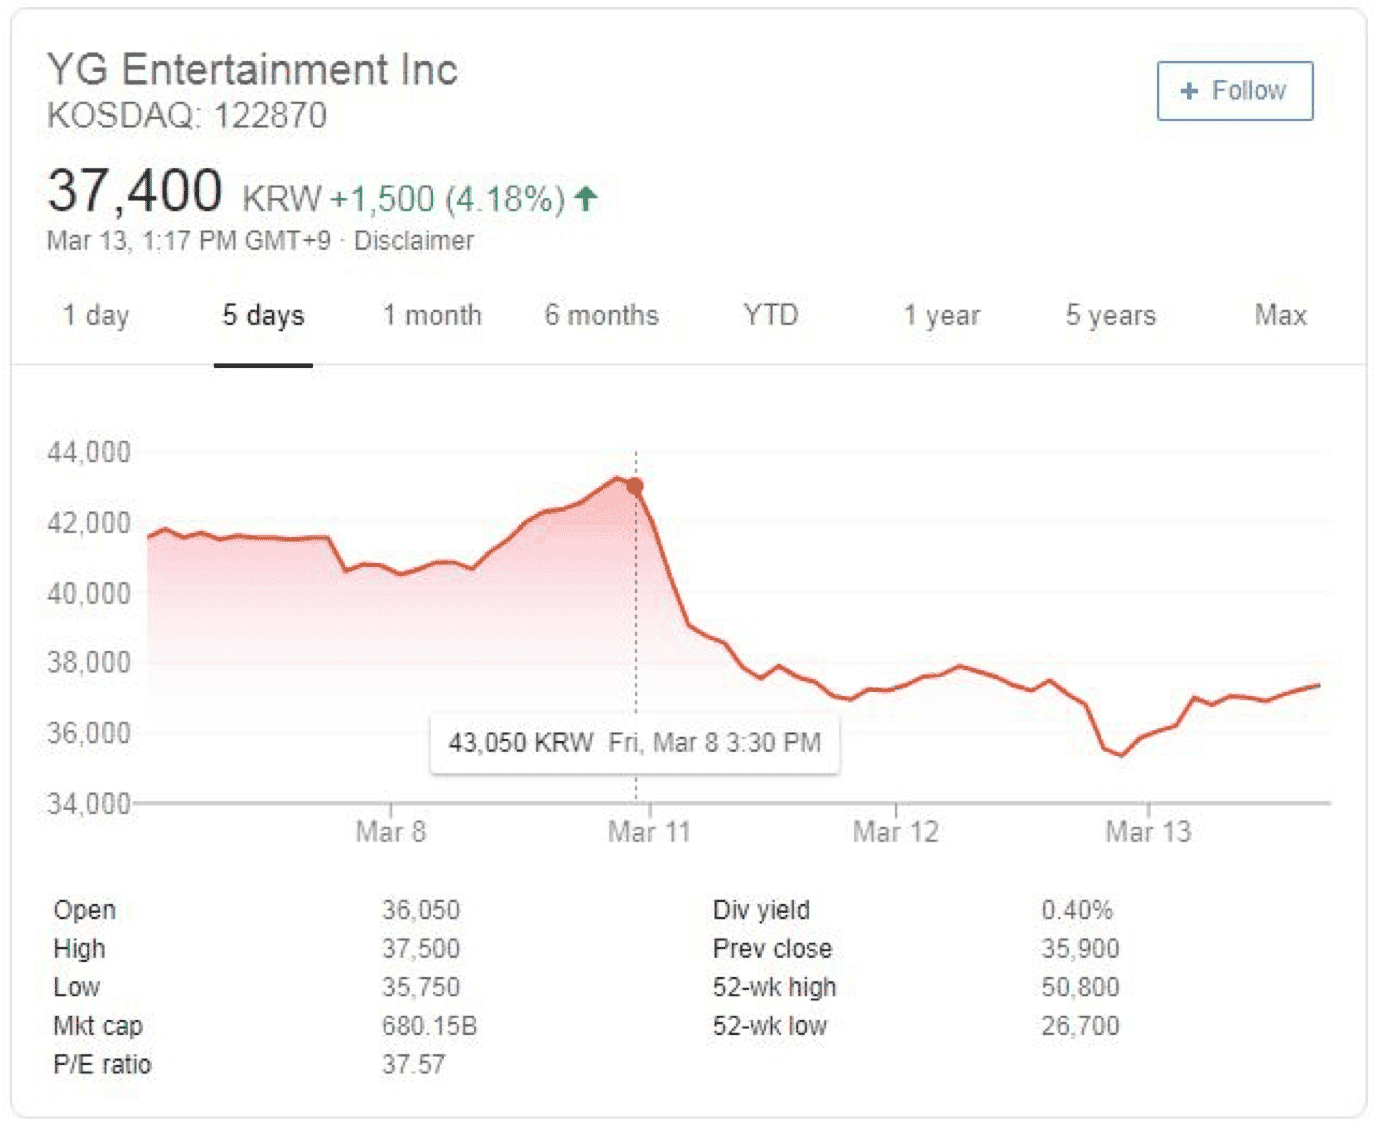Click the 34,000 y-axis label
The height and width of the screenshot is (1122, 1375).
[89, 803]
